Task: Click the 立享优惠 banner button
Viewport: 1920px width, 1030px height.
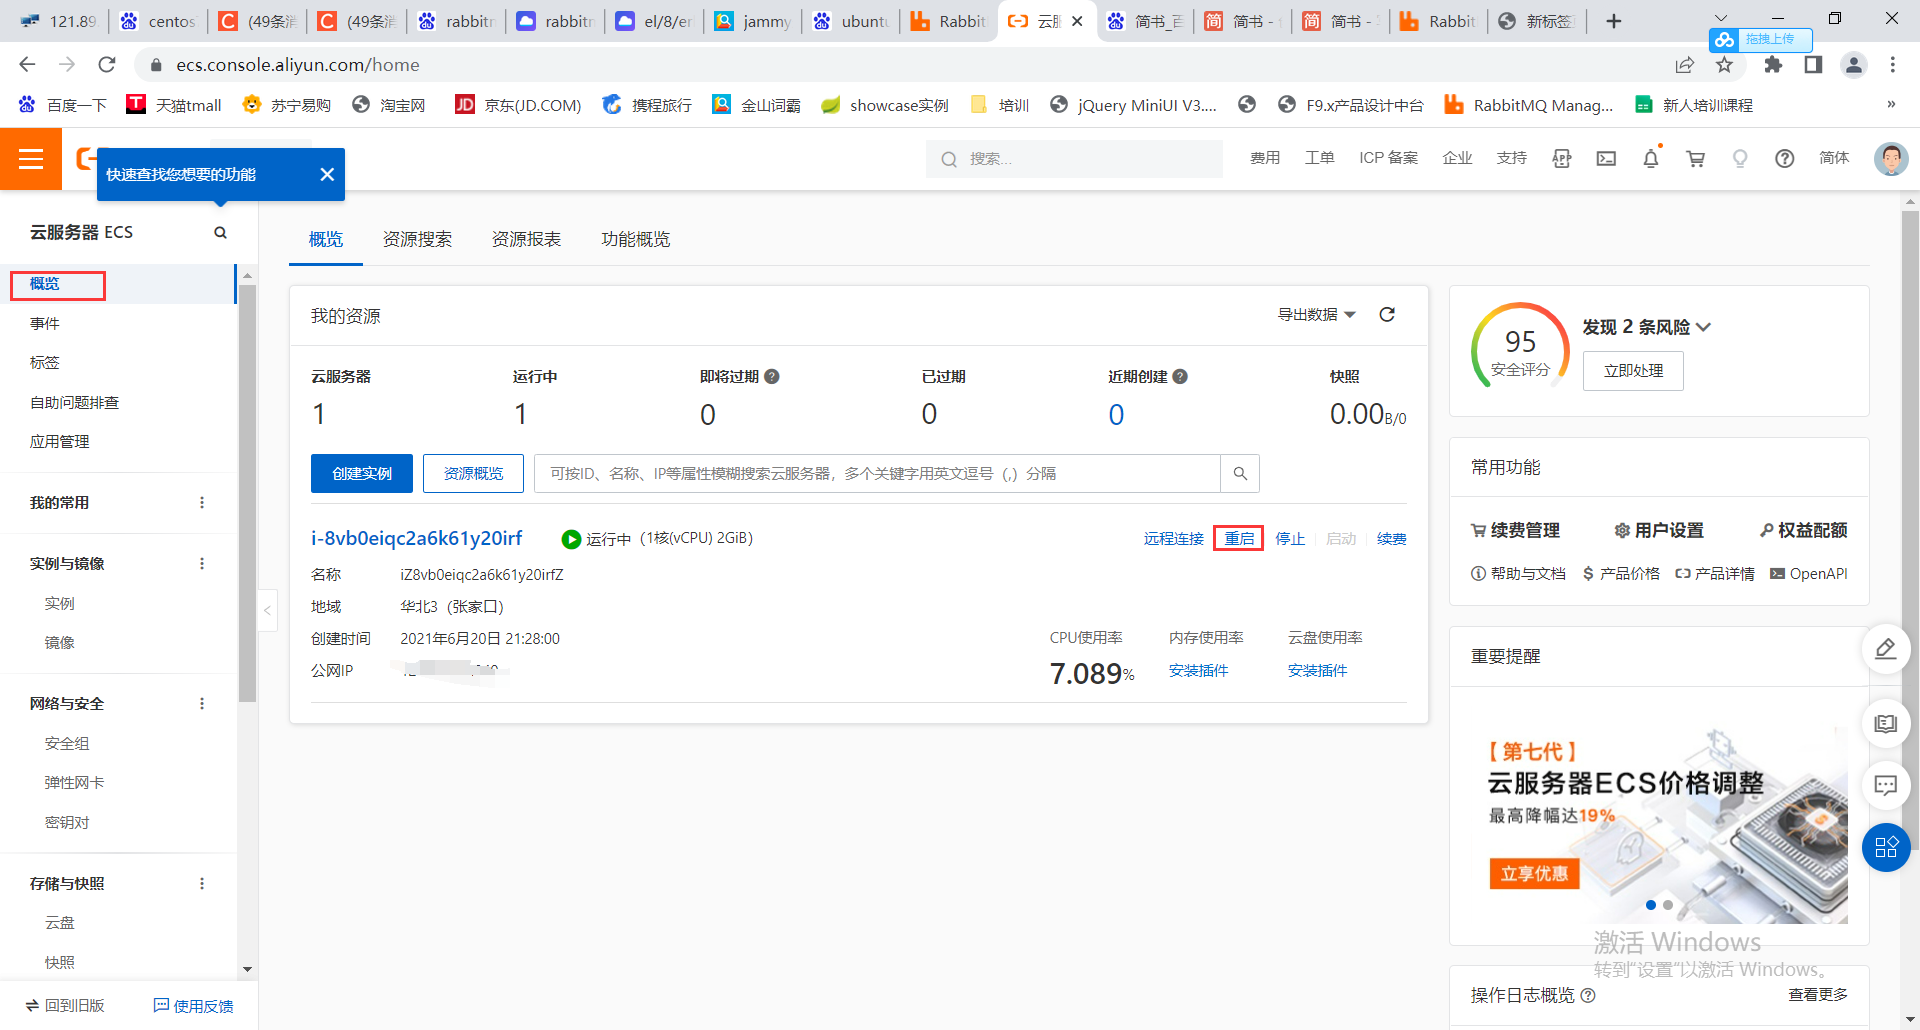Action: (x=1534, y=874)
